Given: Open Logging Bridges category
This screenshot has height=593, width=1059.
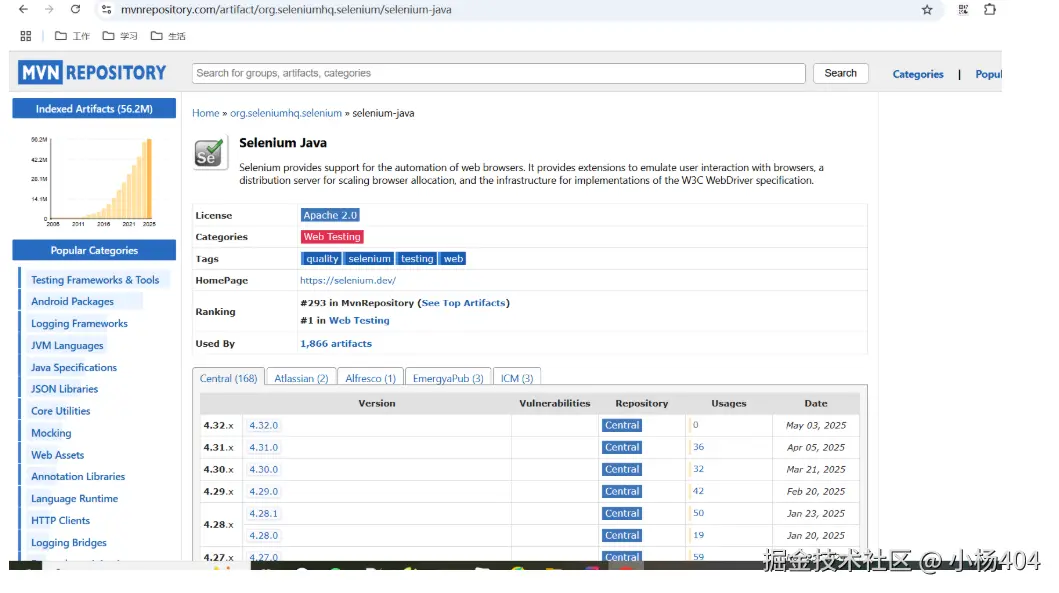Looking at the screenshot, I should pyautogui.click(x=68, y=542).
